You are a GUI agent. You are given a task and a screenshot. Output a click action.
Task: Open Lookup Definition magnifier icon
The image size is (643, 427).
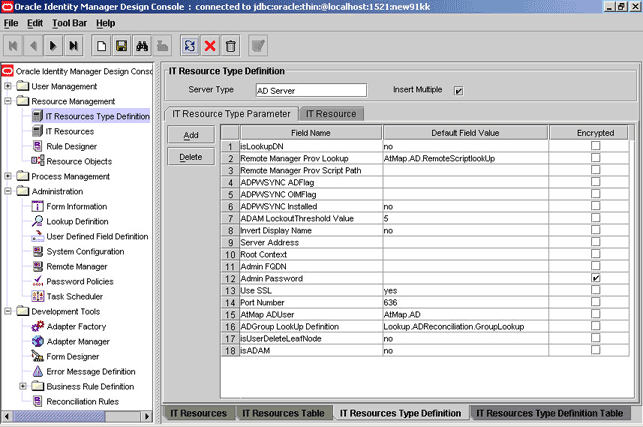pyautogui.click(x=37, y=221)
